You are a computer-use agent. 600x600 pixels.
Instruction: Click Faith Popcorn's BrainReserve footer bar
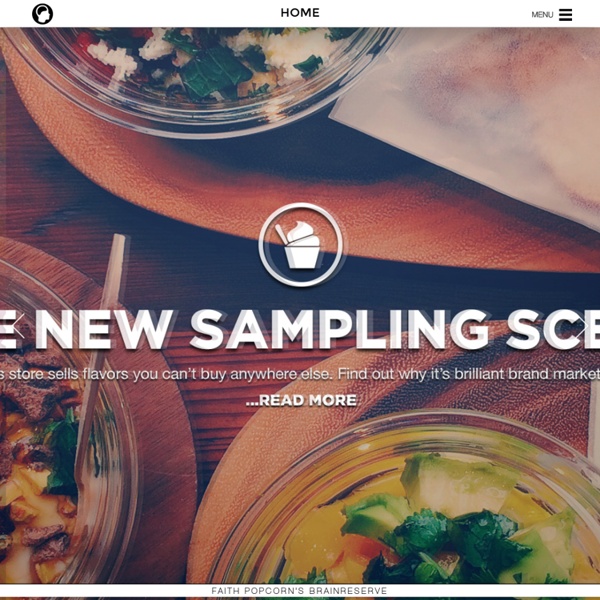[300, 590]
